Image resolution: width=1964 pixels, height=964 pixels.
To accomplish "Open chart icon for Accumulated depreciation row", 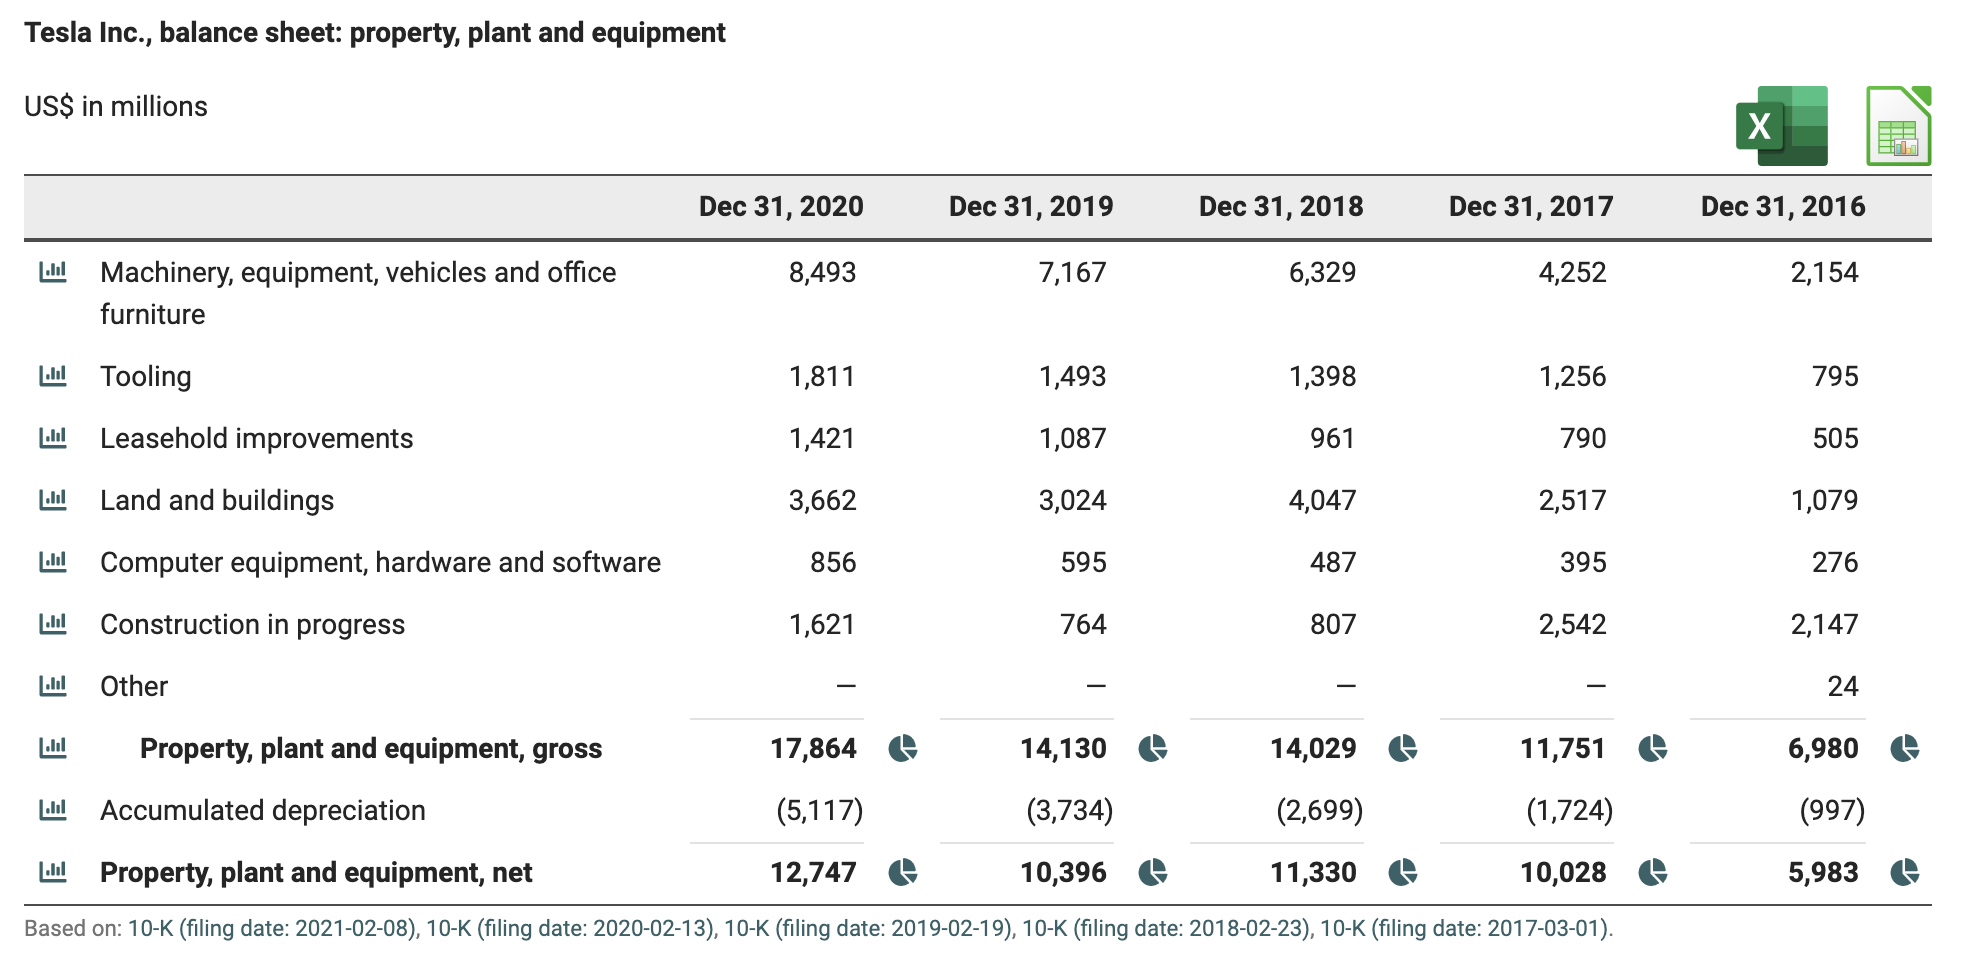I will [53, 810].
